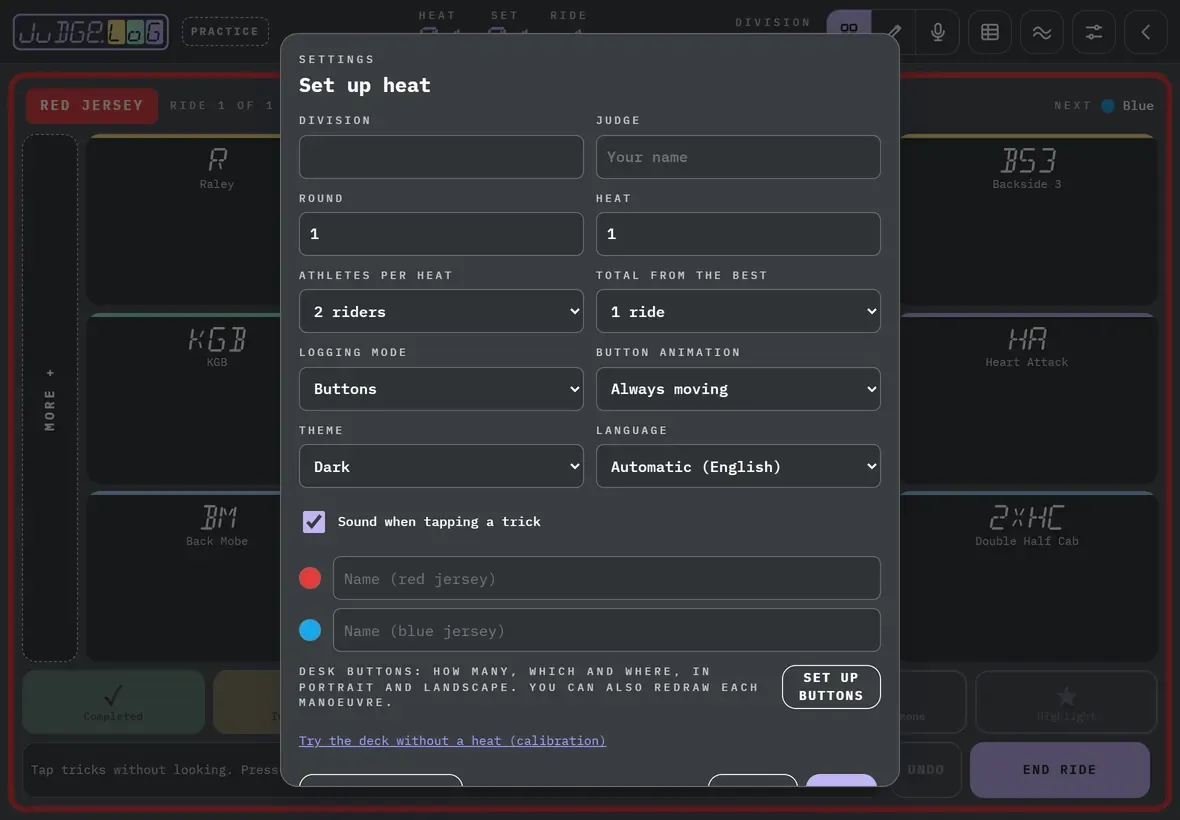Viewport: 1180px width, 820px height.
Task: Click the RED JERSEY label
Action: [x=92, y=105]
